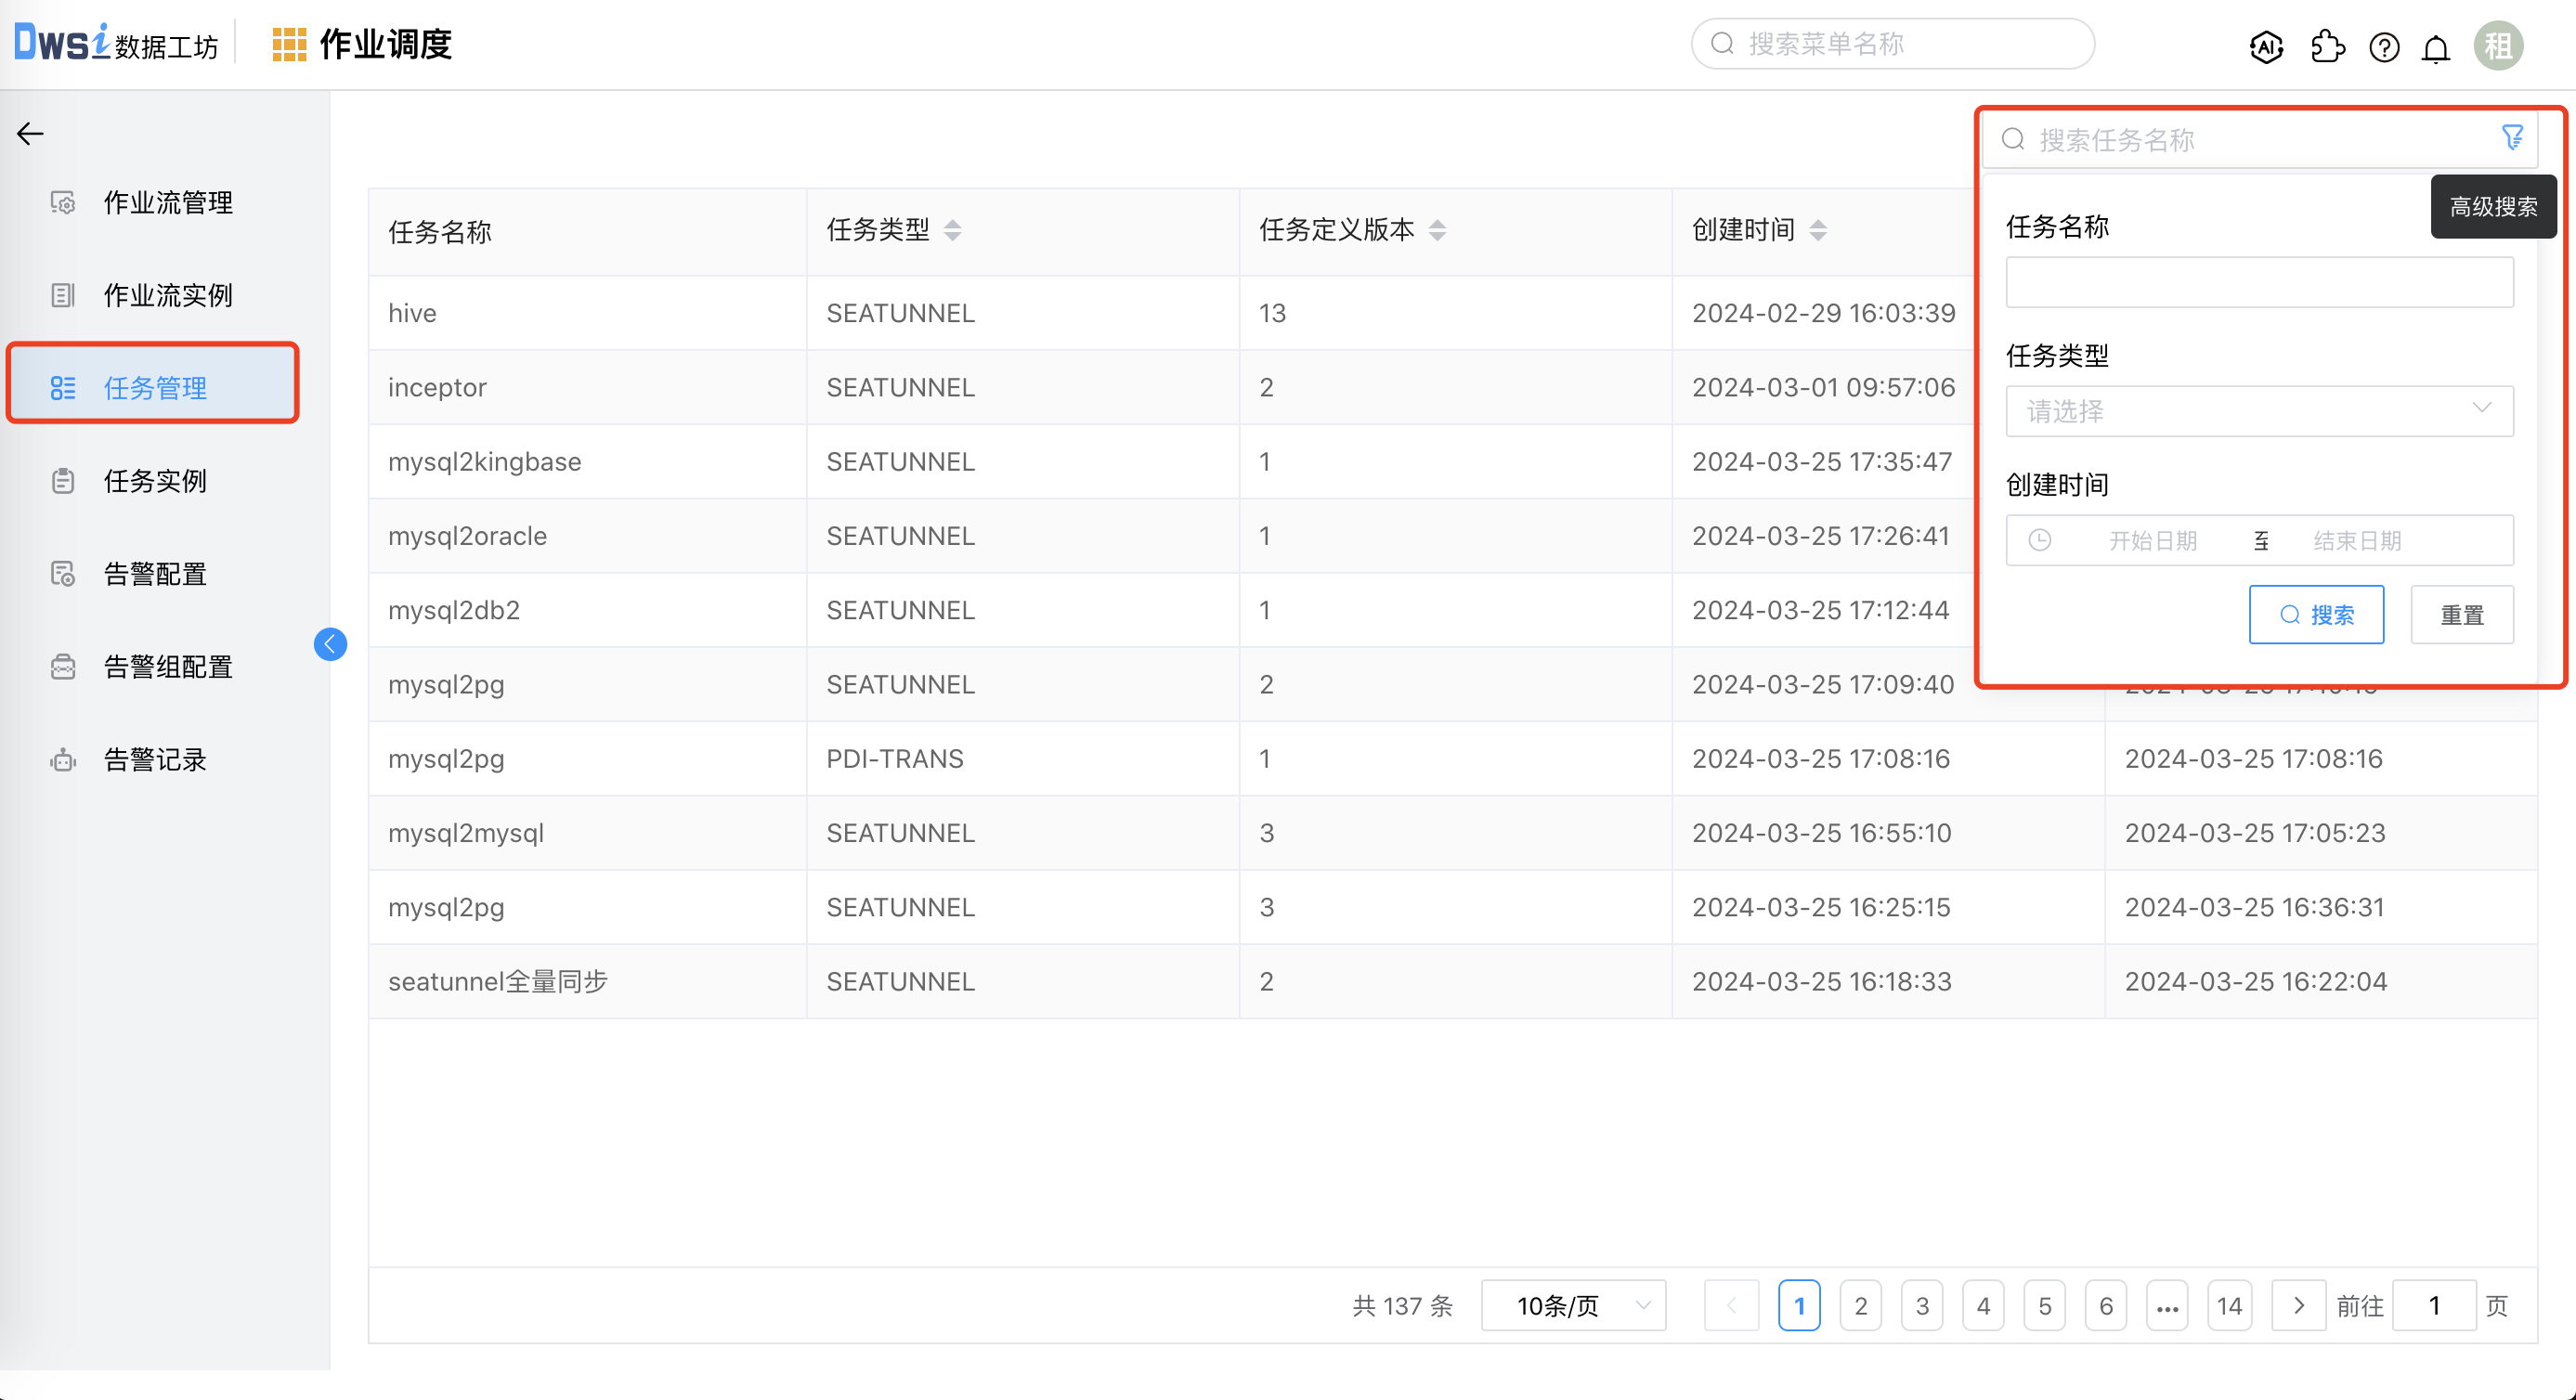The image size is (2576, 1400).
Task: Open the notifications bell
Action: point(2436,47)
